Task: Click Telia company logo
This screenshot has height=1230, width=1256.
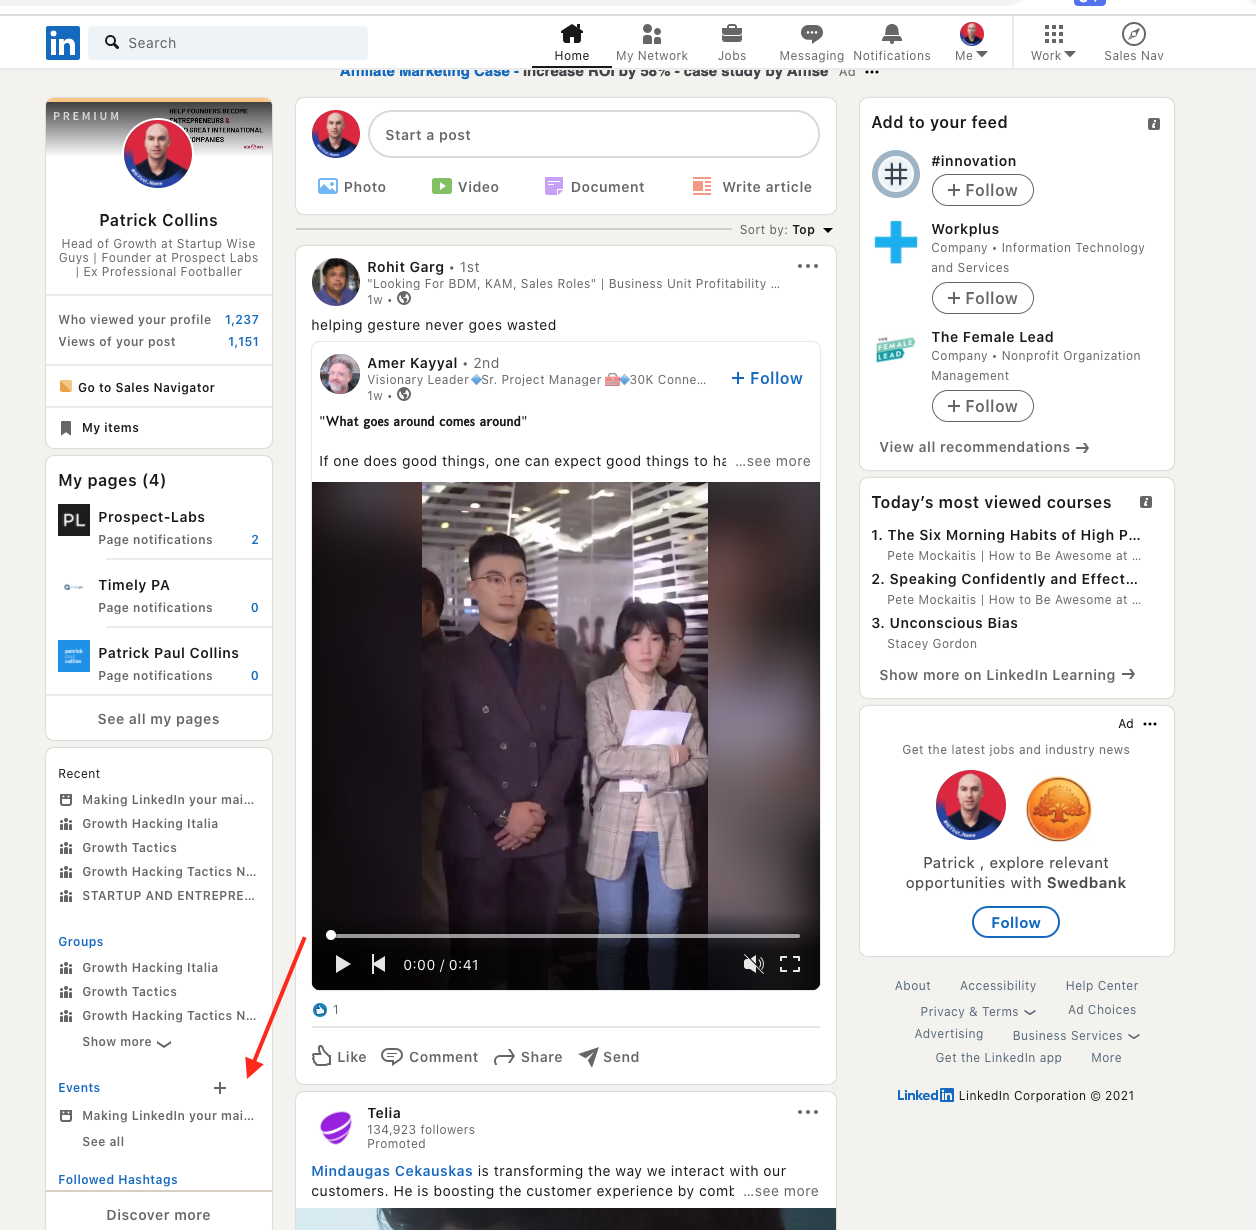Action: coord(336,1128)
